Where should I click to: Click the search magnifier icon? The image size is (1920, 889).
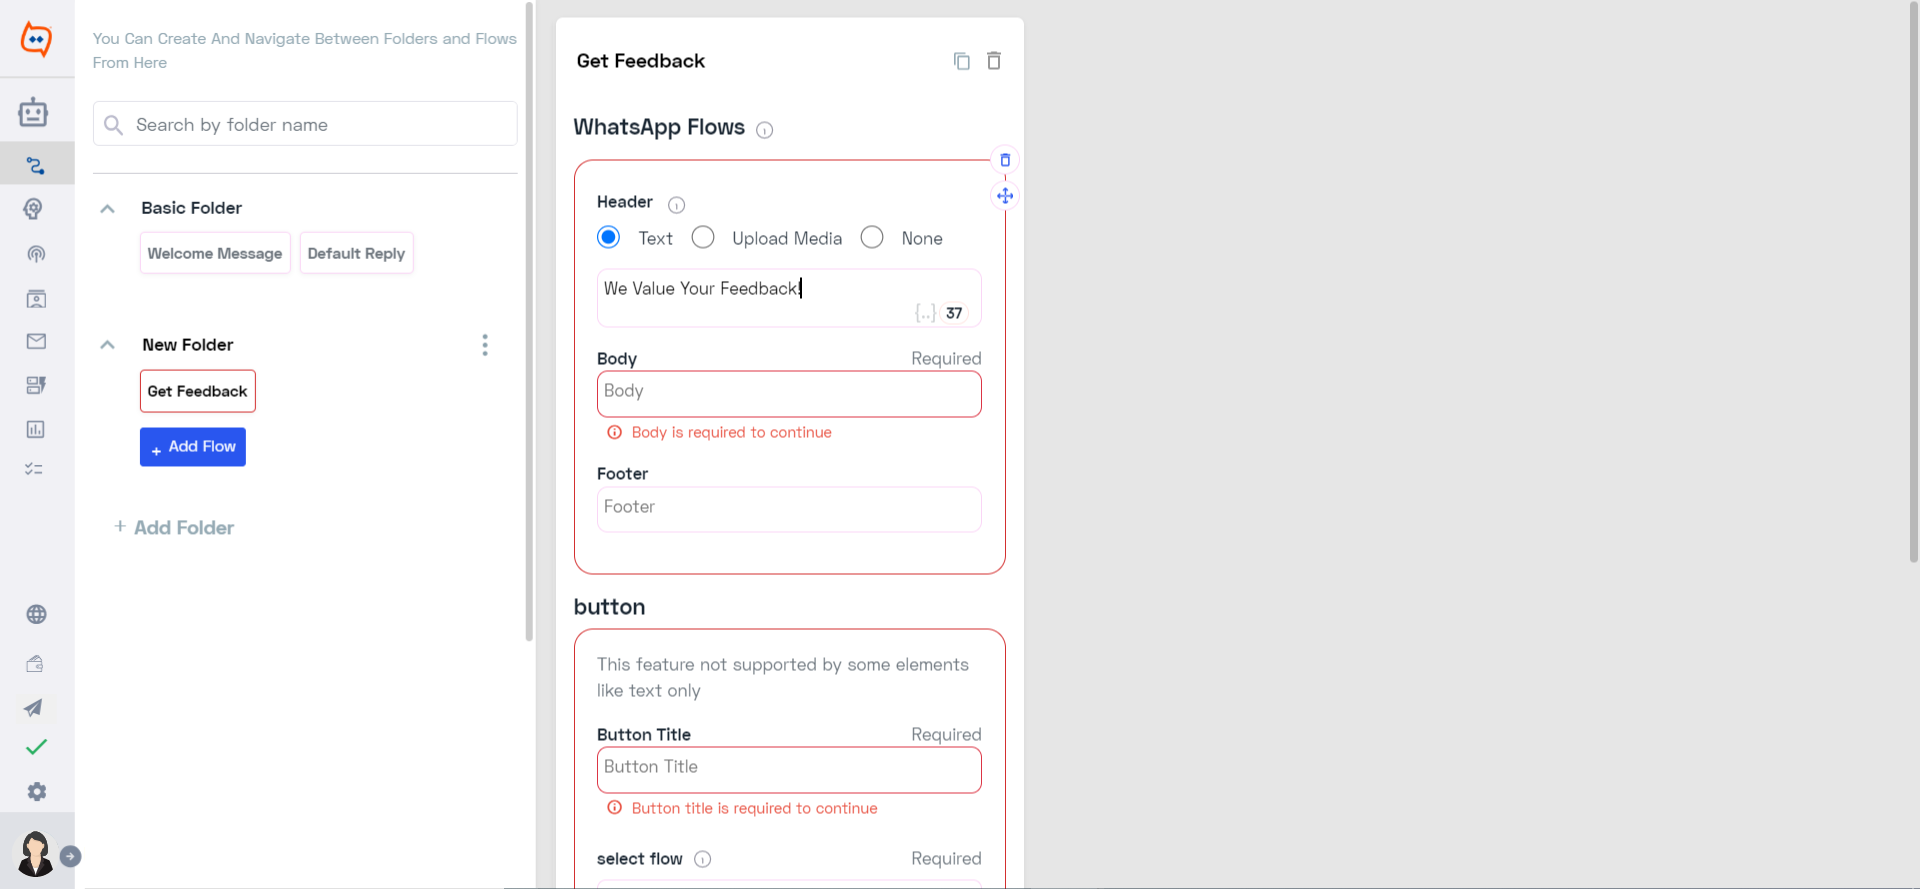(114, 125)
